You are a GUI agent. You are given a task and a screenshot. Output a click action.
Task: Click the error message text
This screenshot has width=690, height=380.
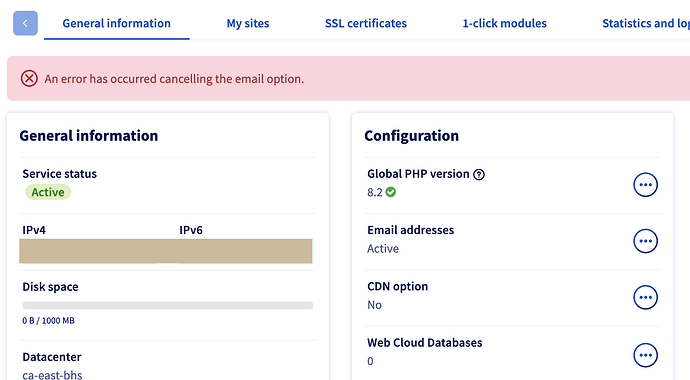coord(174,79)
